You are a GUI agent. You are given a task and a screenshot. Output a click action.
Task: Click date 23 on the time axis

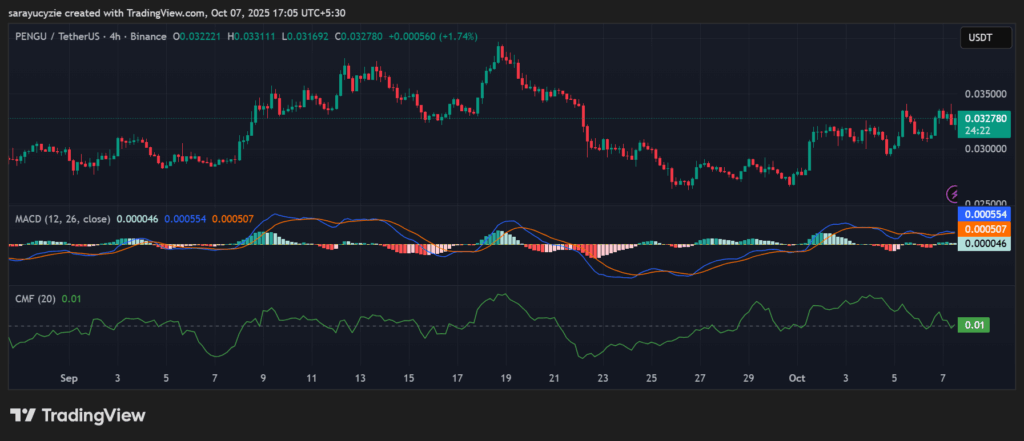[603, 379]
